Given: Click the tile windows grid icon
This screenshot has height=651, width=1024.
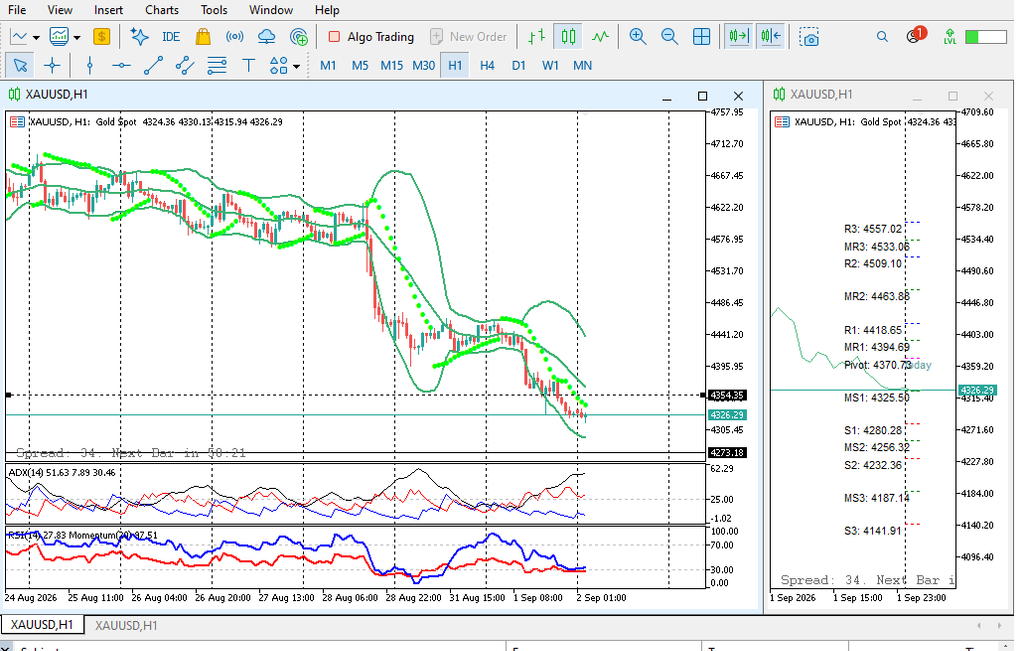Looking at the screenshot, I should pyautogui.click(x=701, y=37).
